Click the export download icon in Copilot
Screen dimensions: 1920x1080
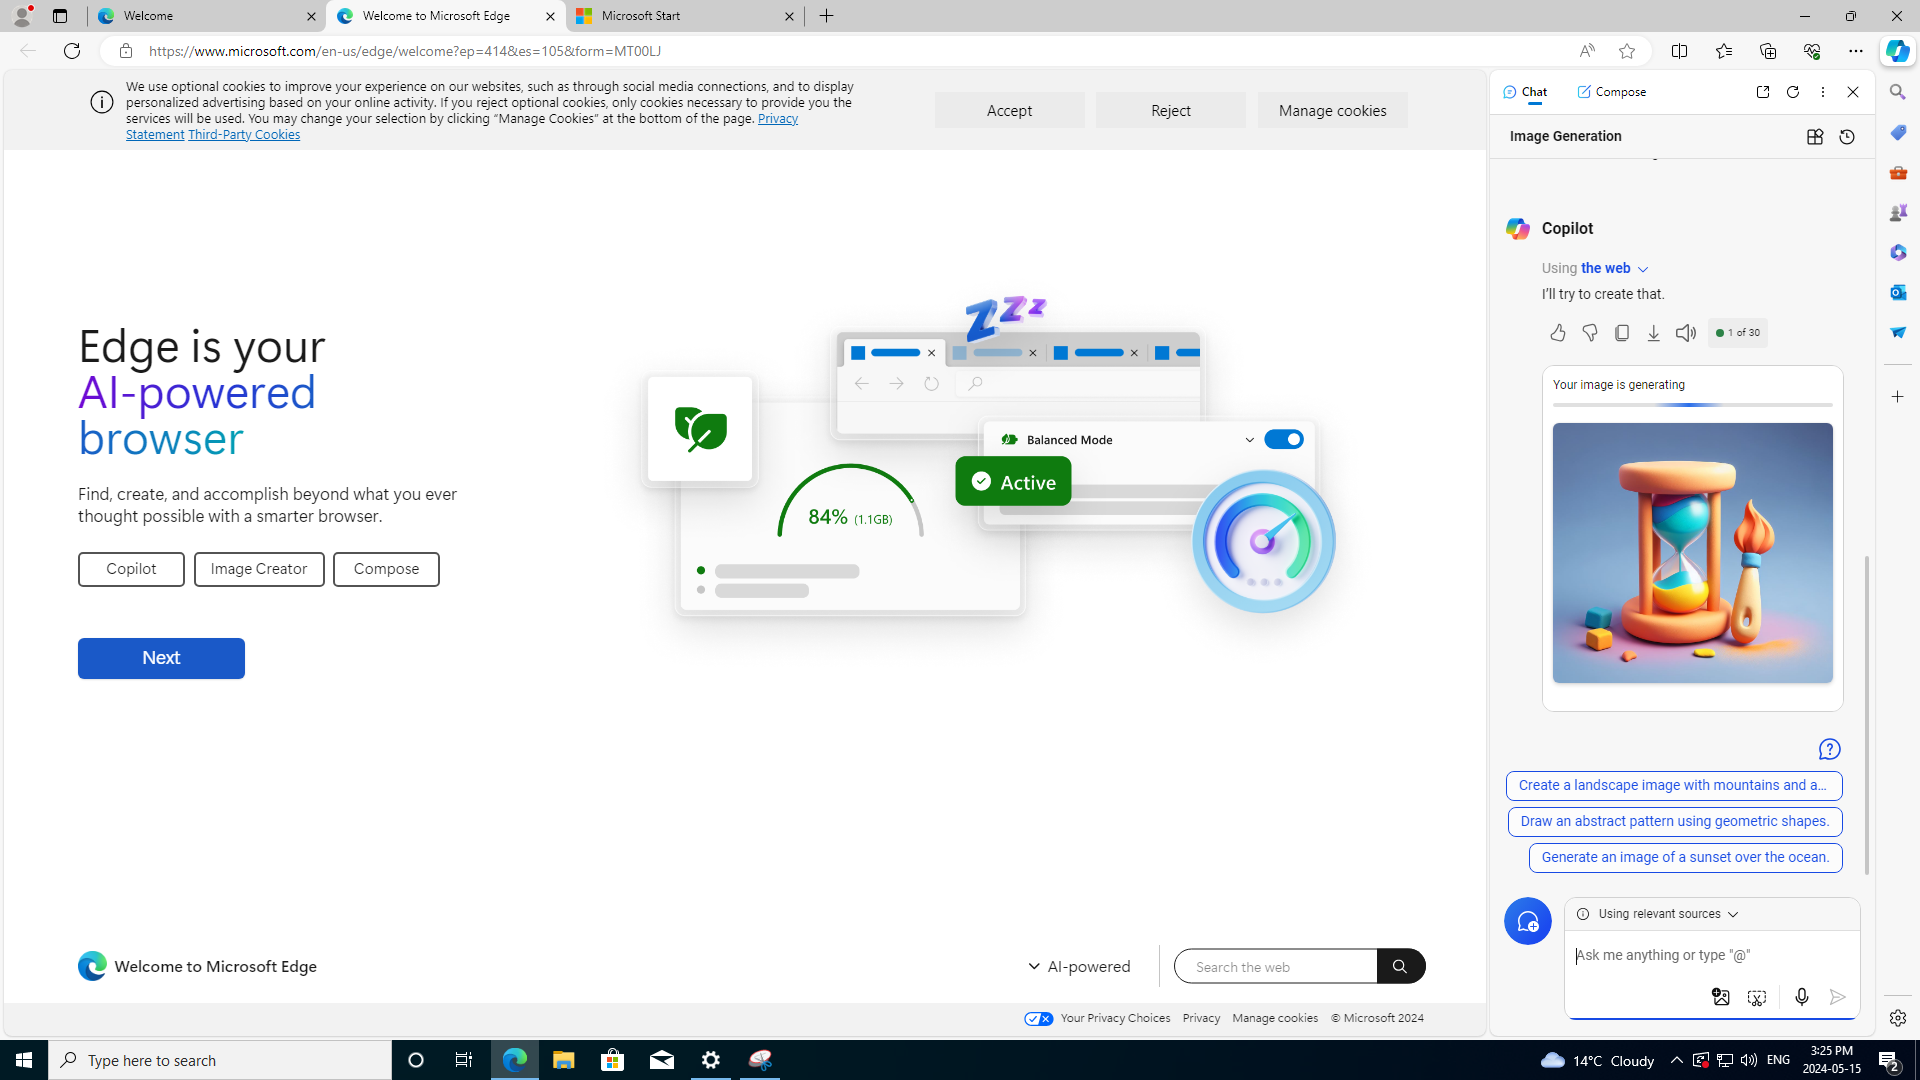pyautogui.click(x=1653, y=333)
